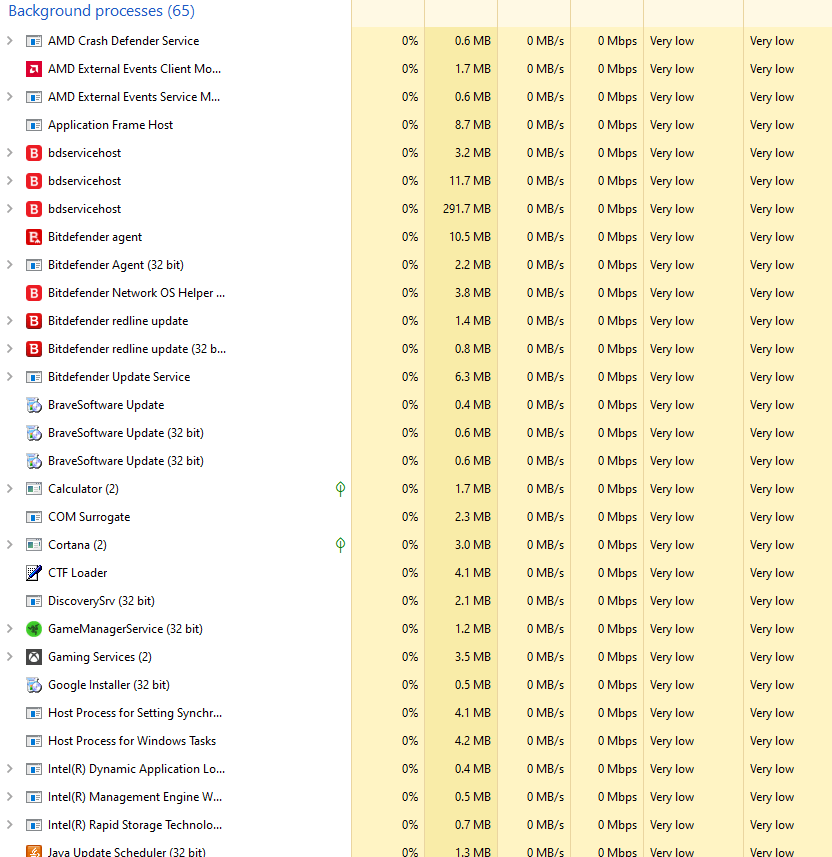Image resolution: width=832 pixels, height=857 pixels.
Task: Click the 10.5 MB memory value
Action: [470, 237]
